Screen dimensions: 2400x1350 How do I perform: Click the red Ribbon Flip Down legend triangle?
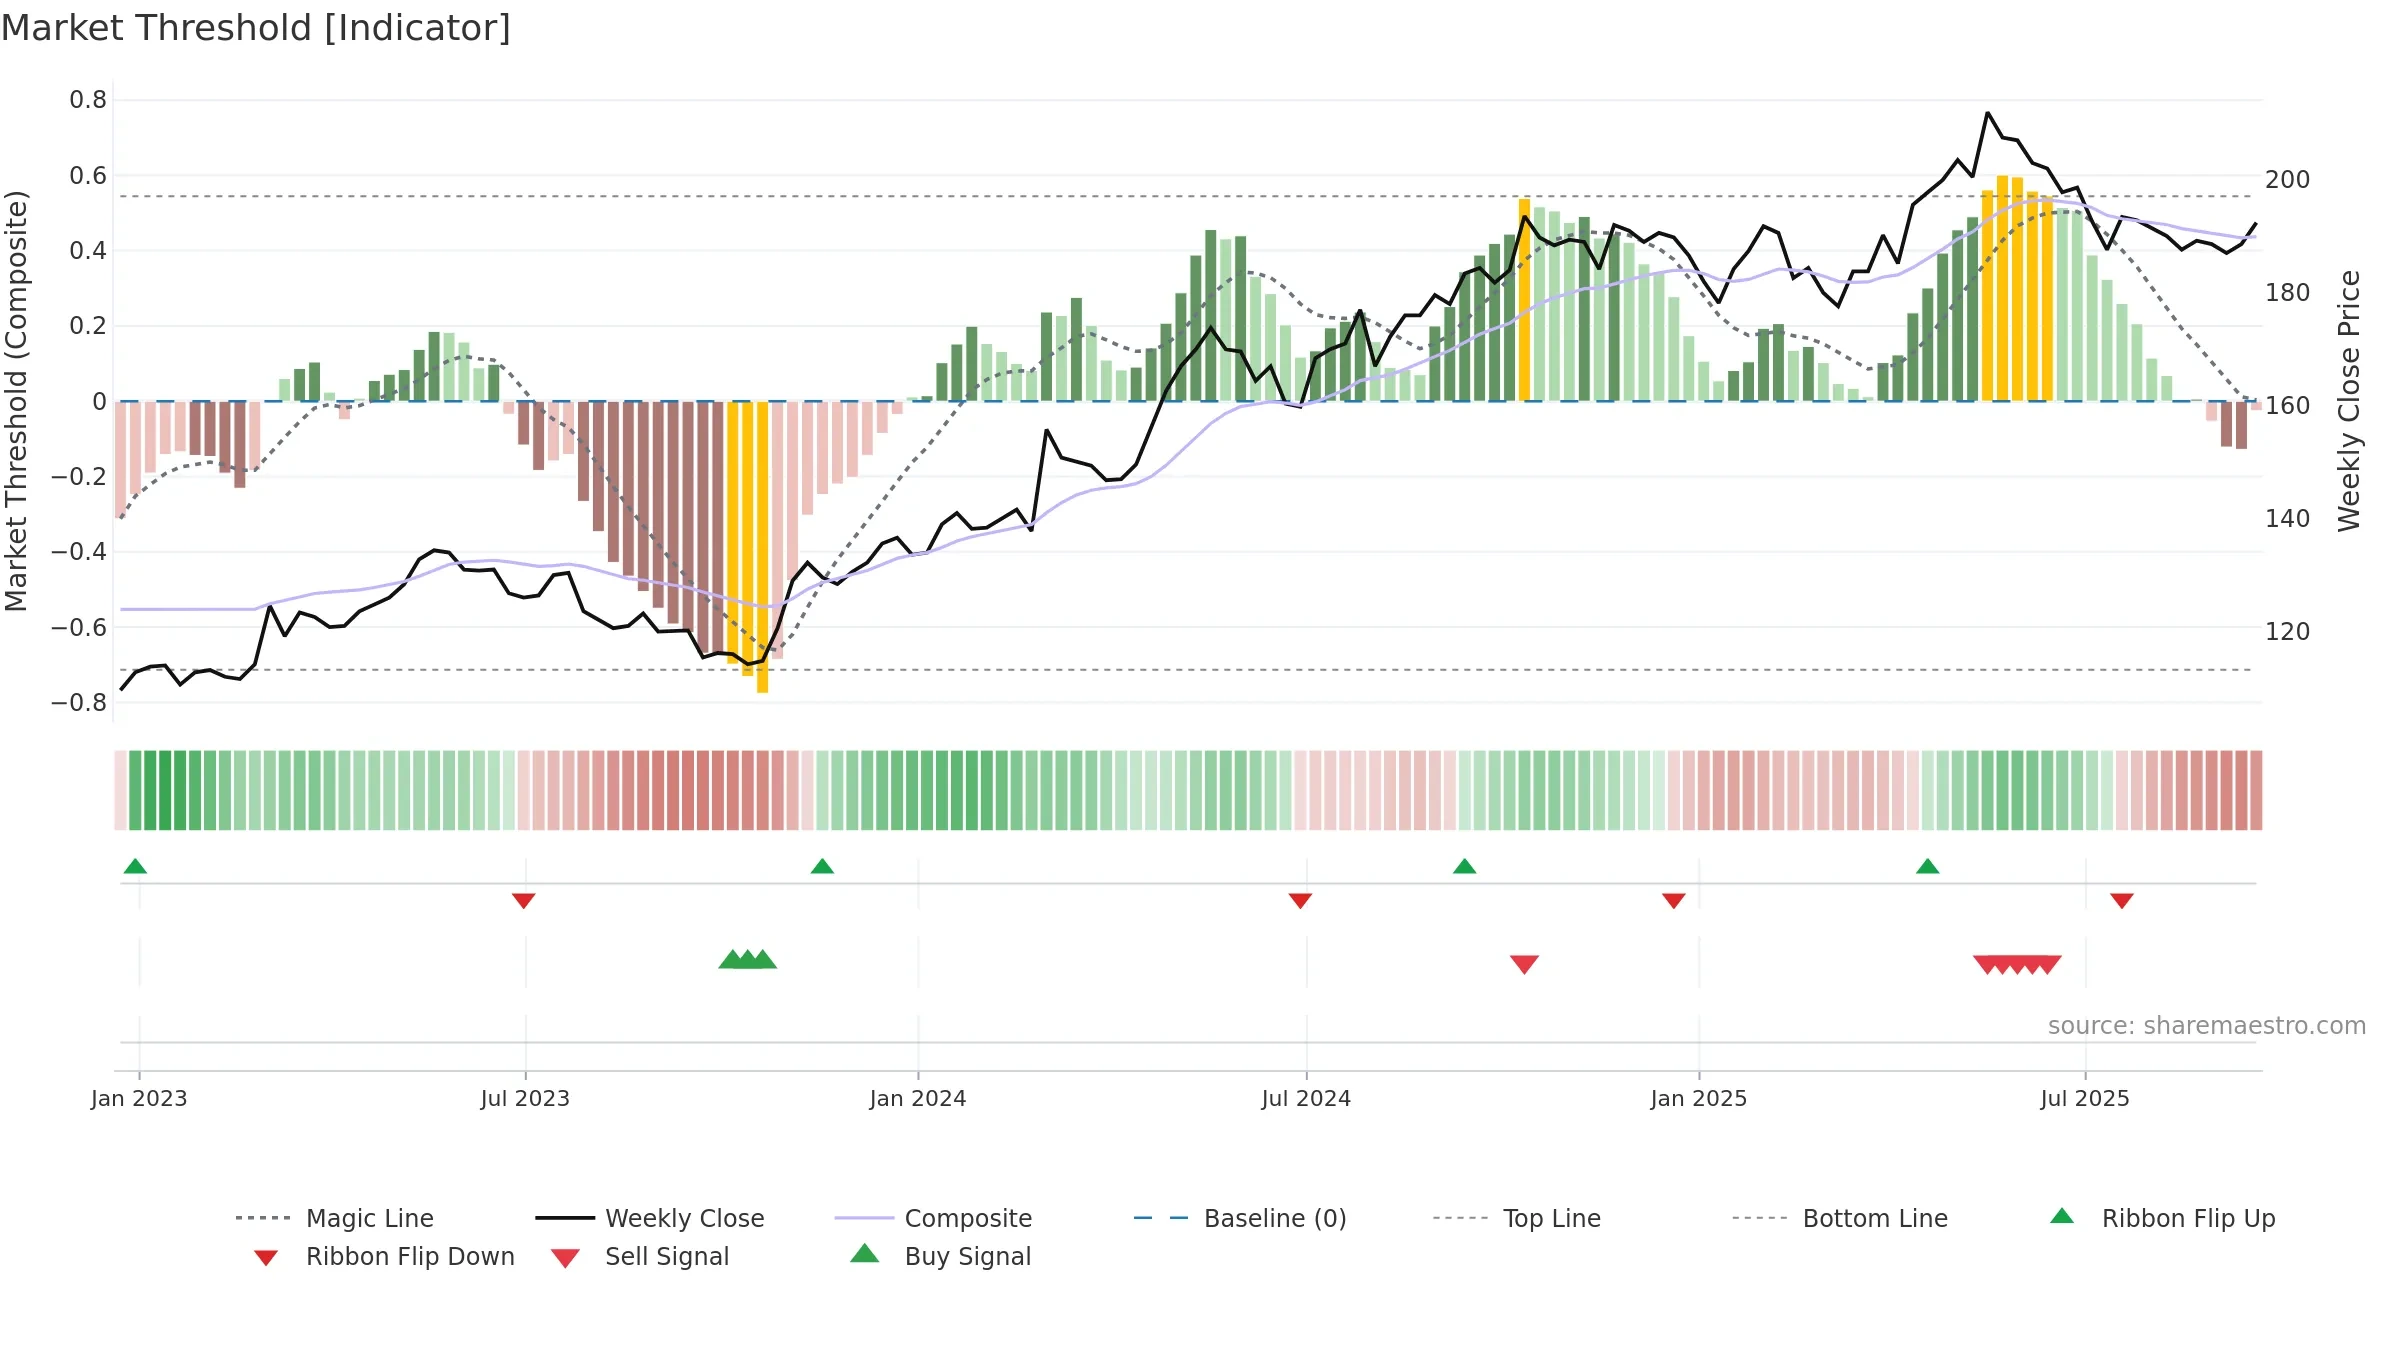coord(266,1258)
